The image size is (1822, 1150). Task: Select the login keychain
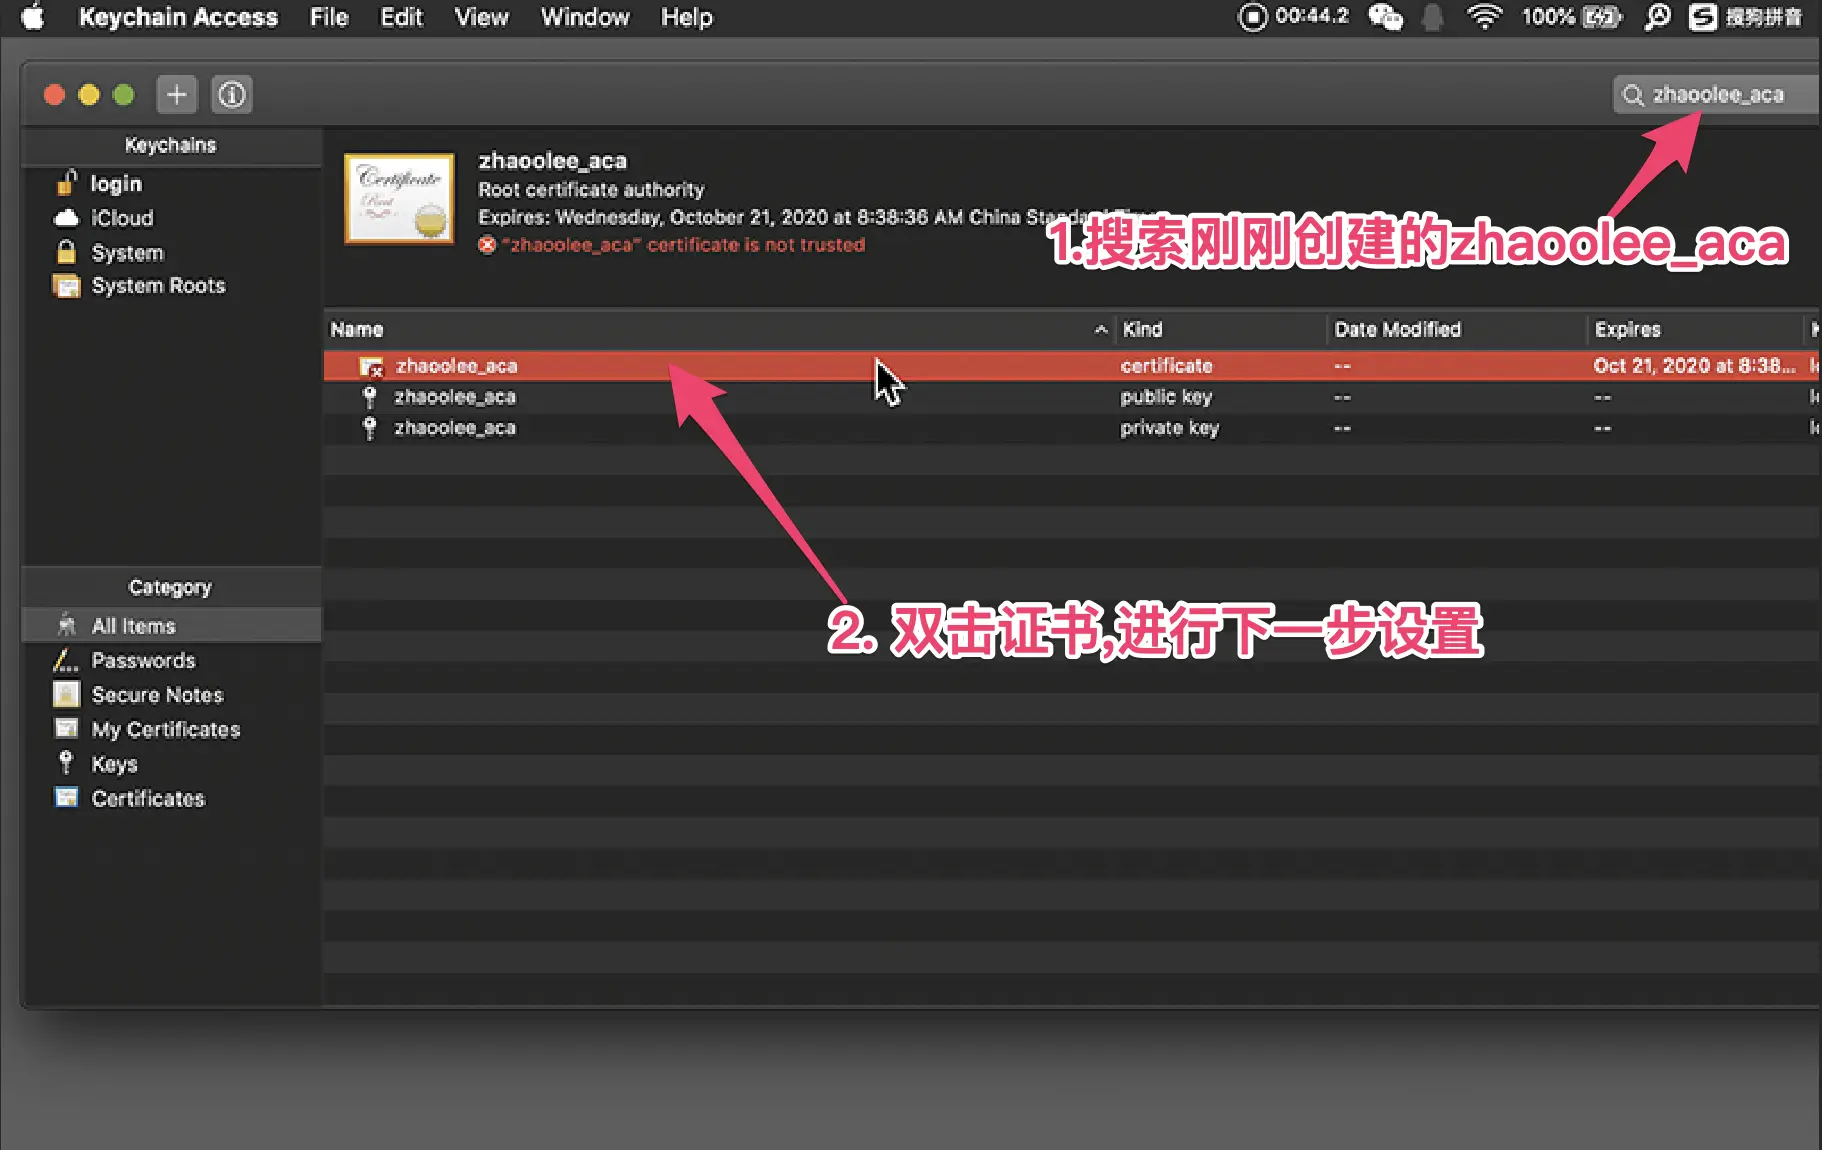coord(116,184)
